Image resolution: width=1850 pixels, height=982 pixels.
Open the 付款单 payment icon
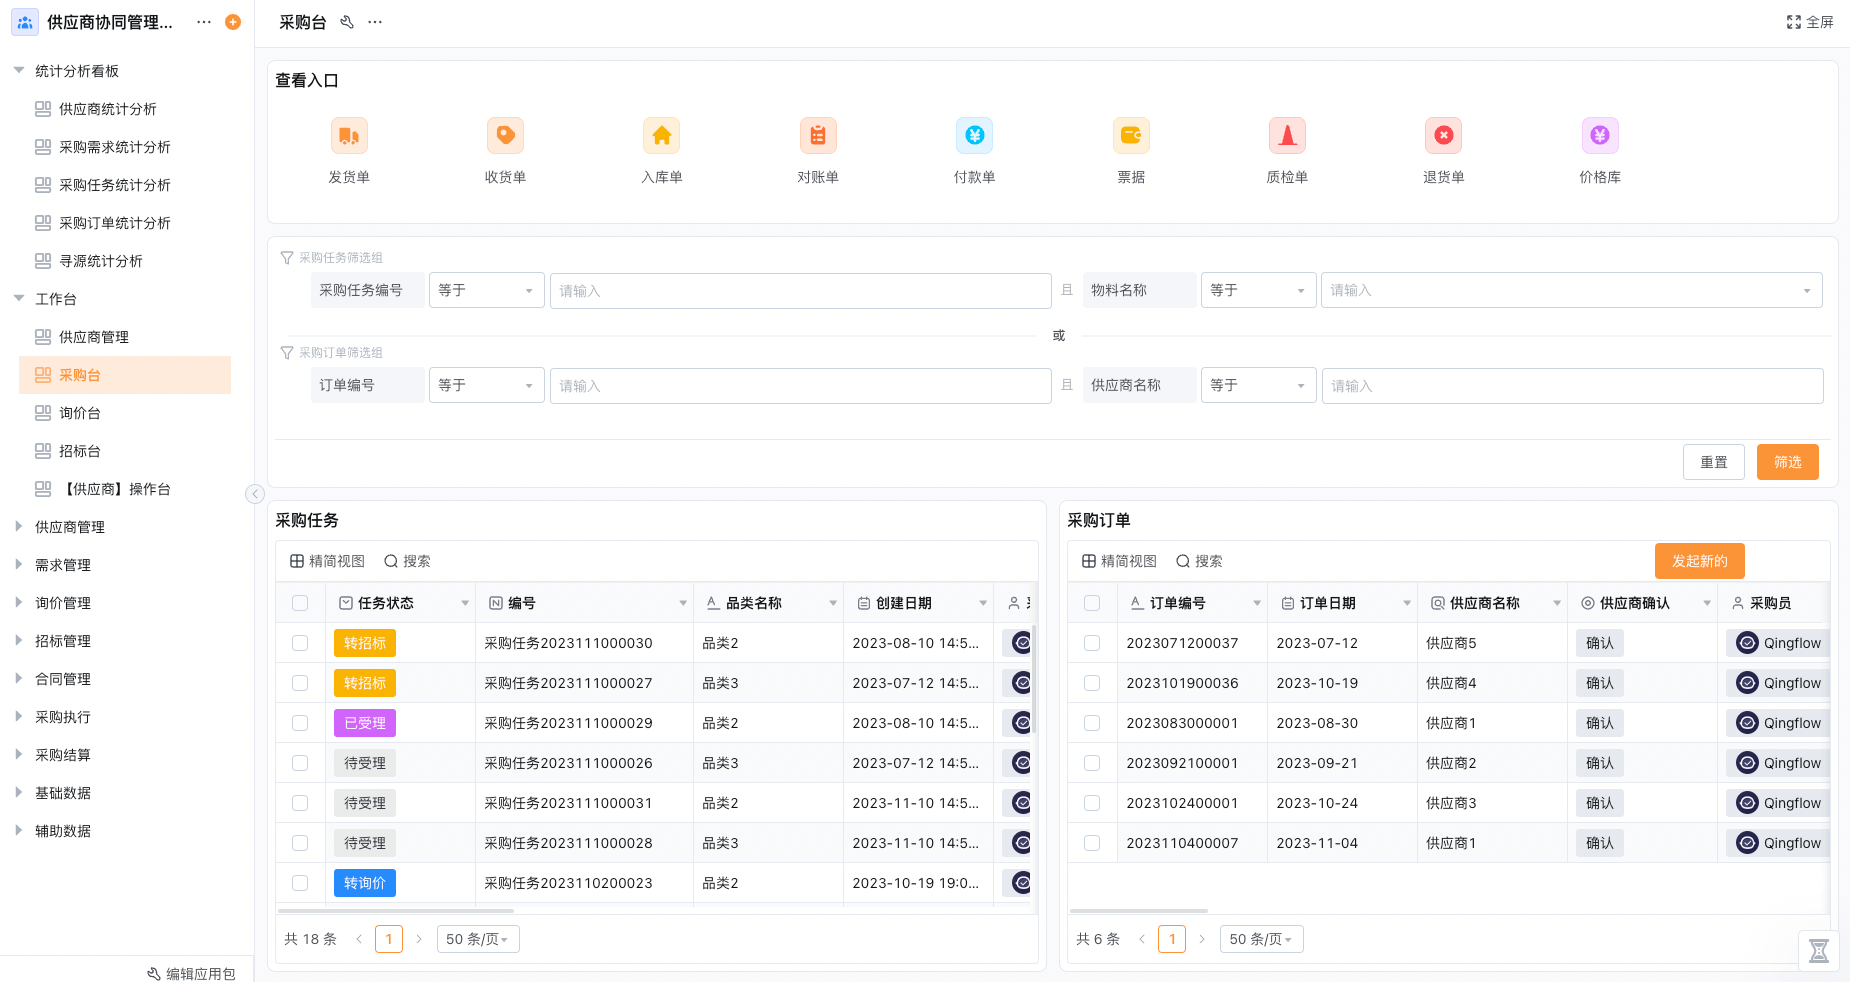point(974,136)
